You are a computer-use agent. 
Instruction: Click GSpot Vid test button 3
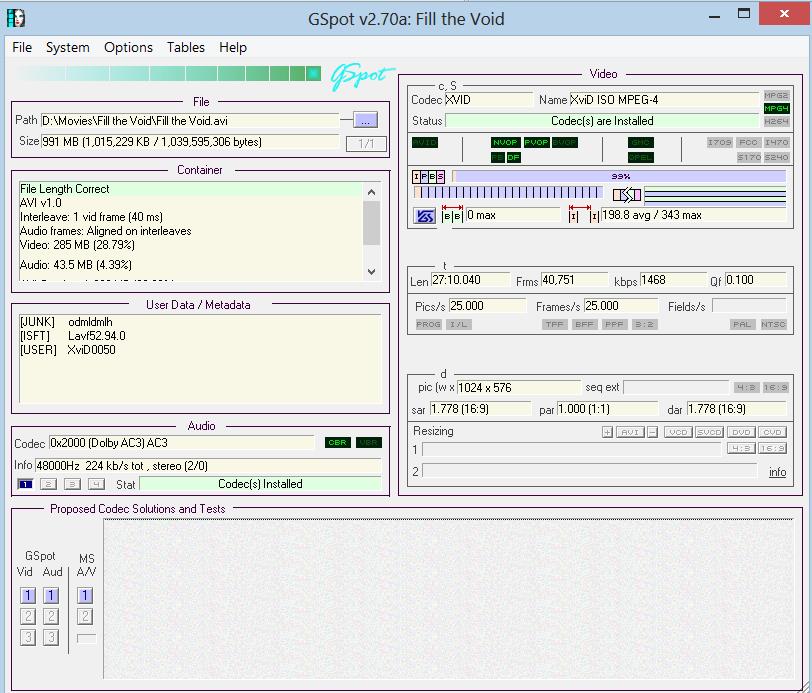(x=28, y=638)
